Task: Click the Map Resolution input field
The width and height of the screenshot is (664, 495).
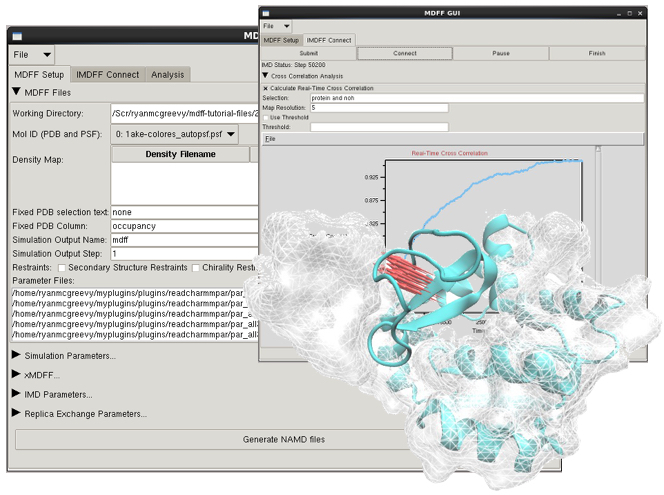Action: pos(378,108)
